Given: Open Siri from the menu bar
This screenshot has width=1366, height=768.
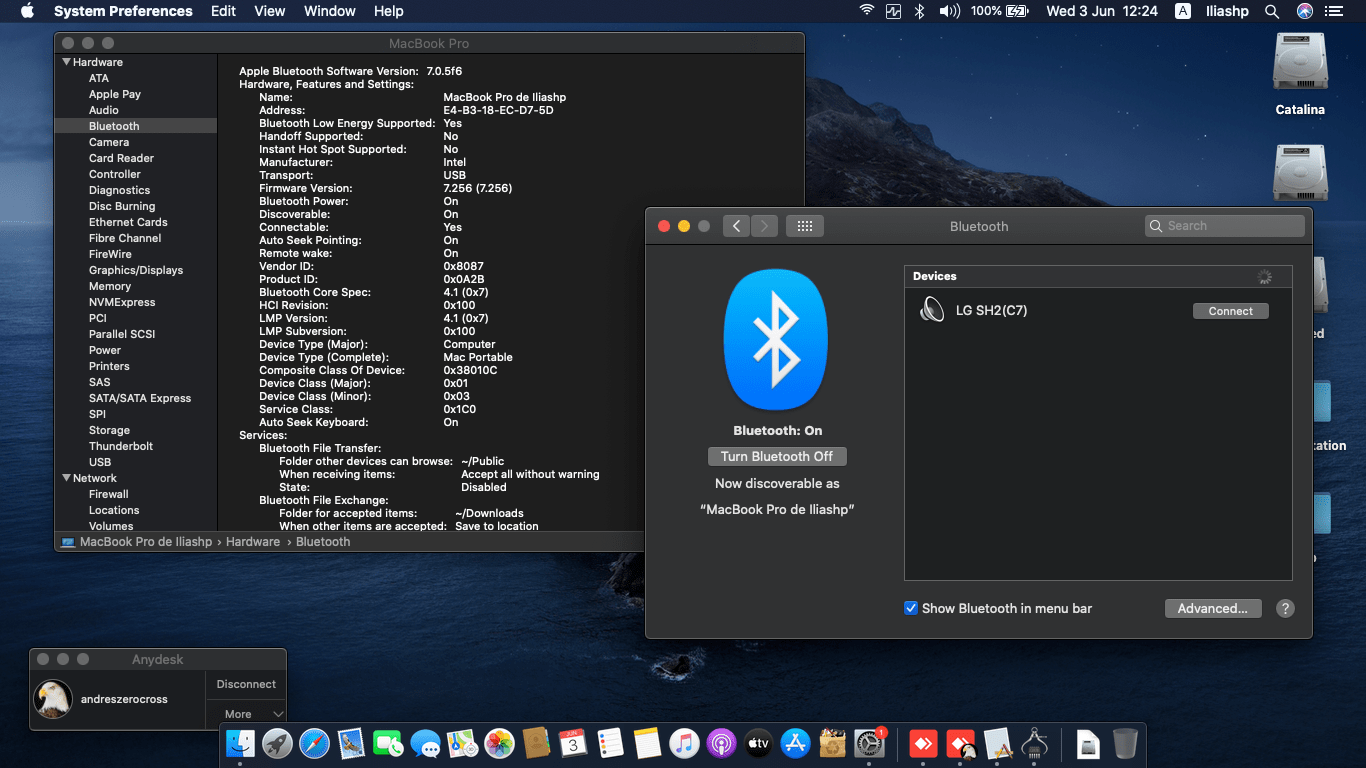Looking at the screenshot, I should click(x=1304, y=11).
